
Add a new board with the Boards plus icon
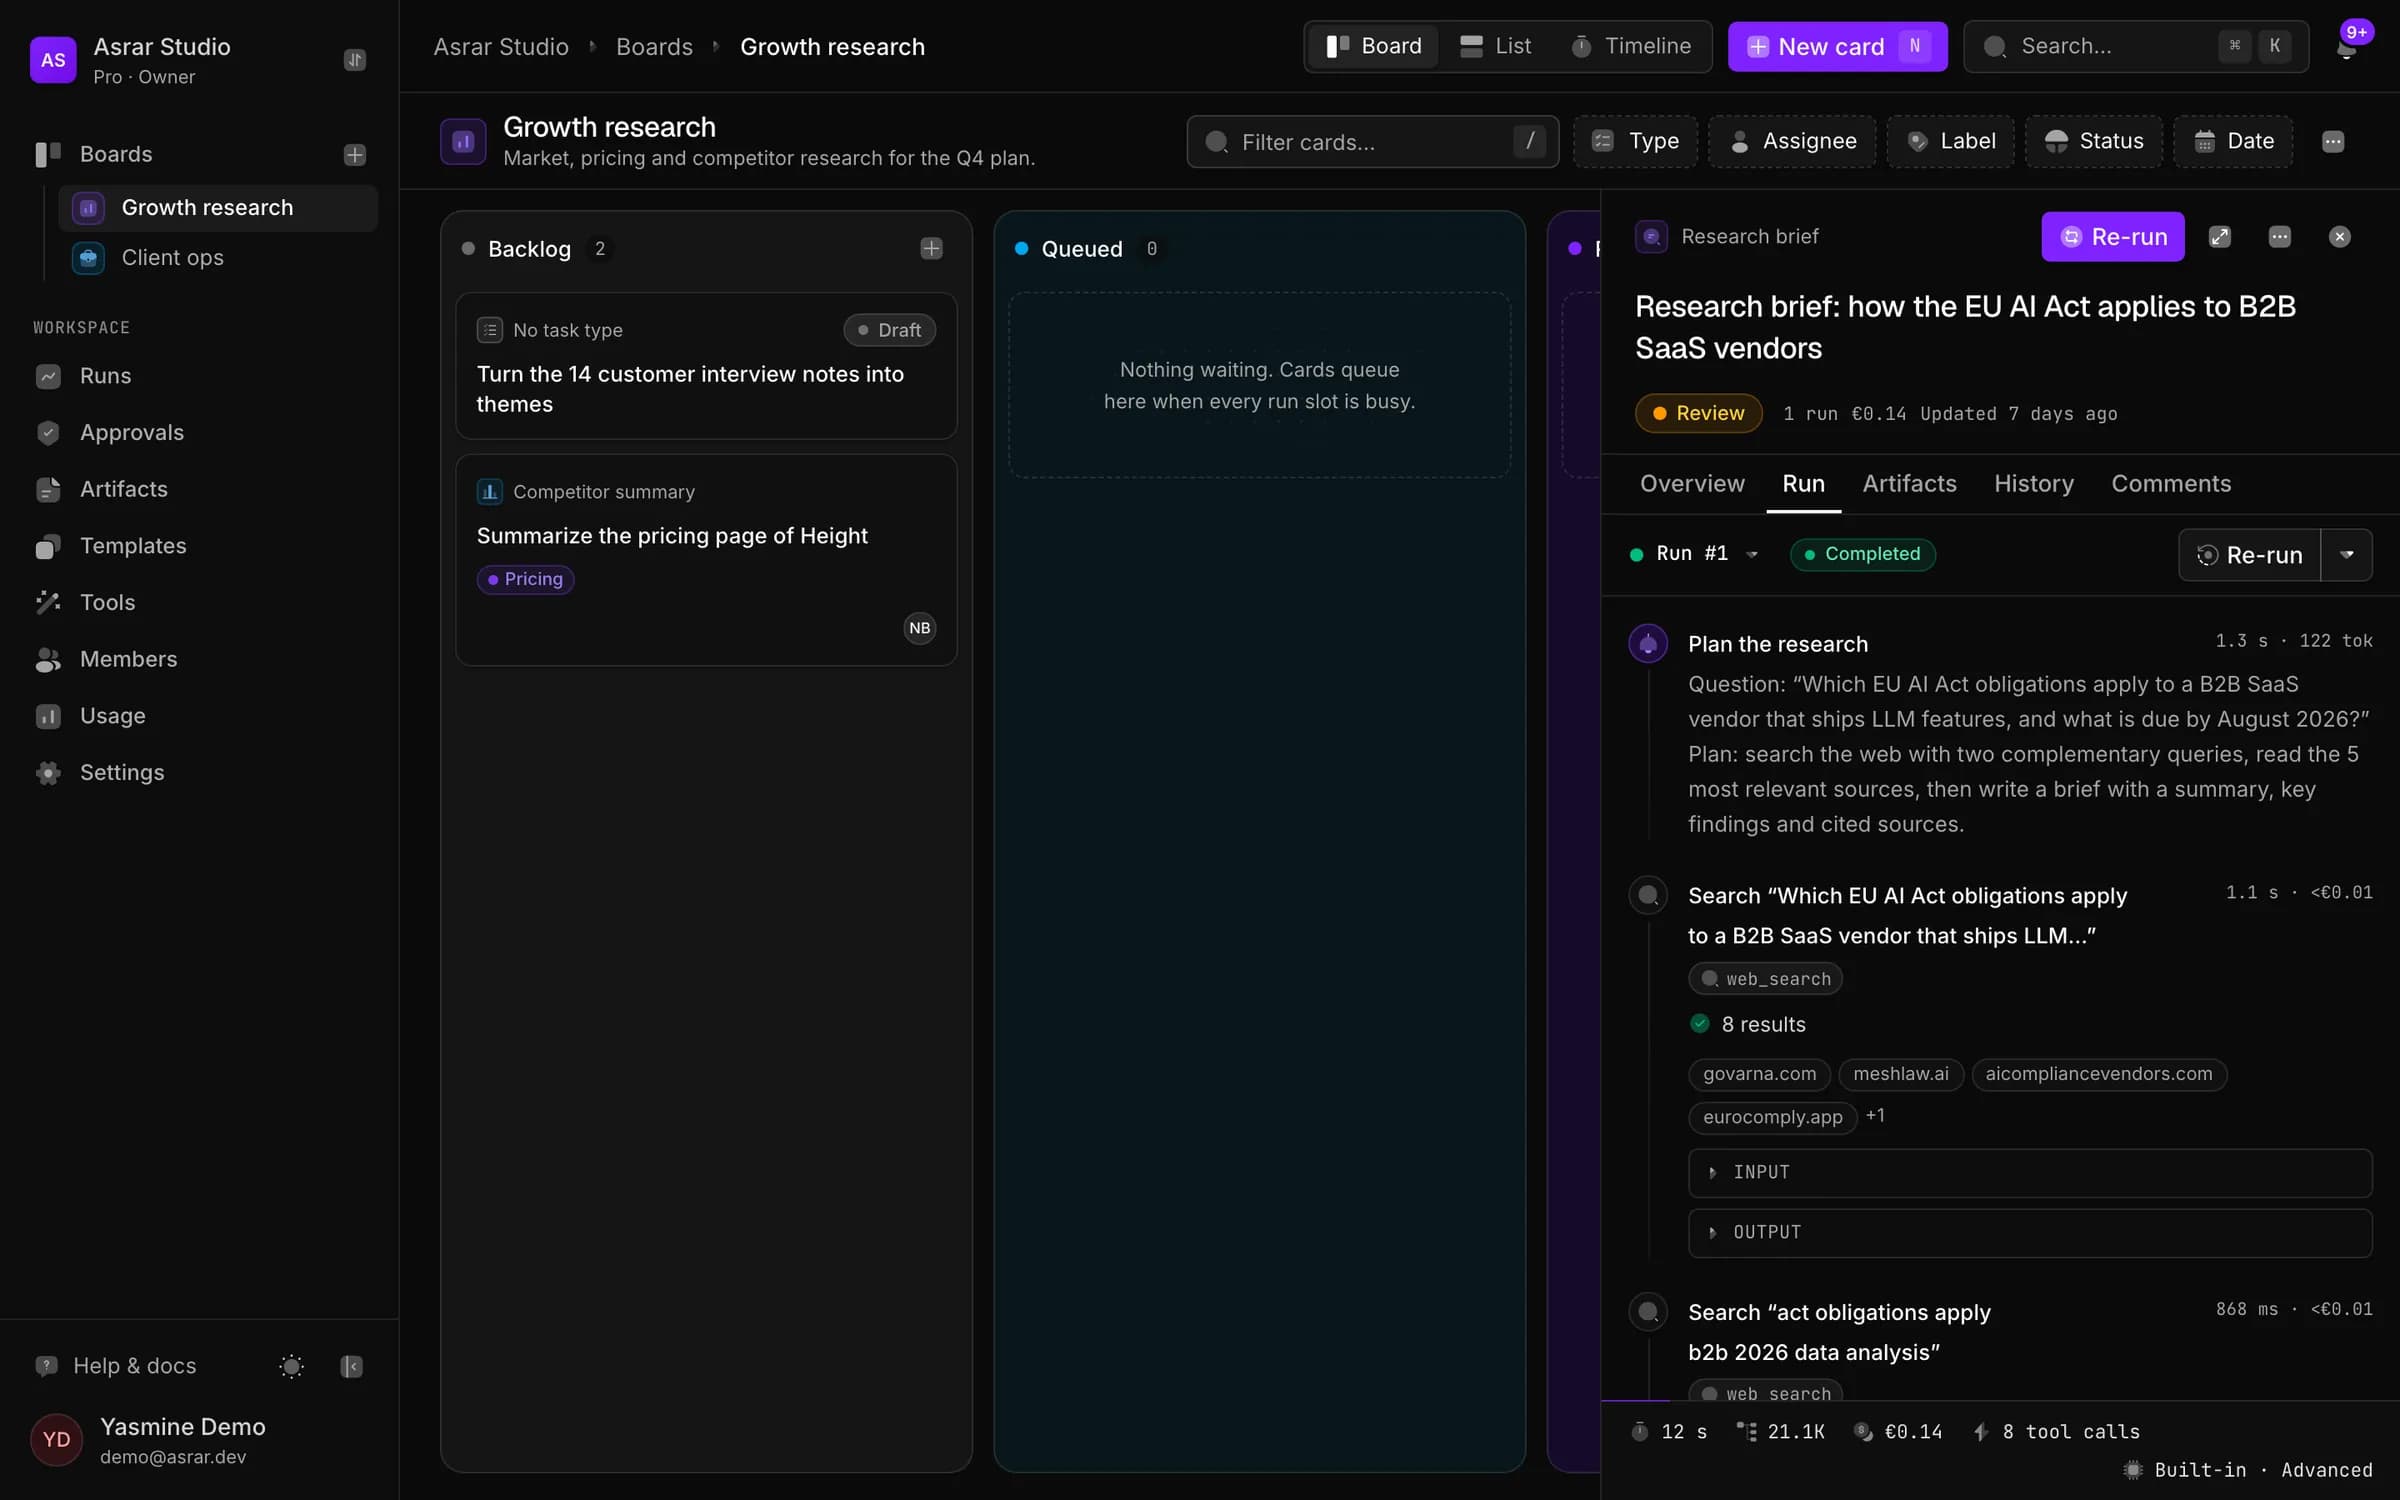coord(355,155)
